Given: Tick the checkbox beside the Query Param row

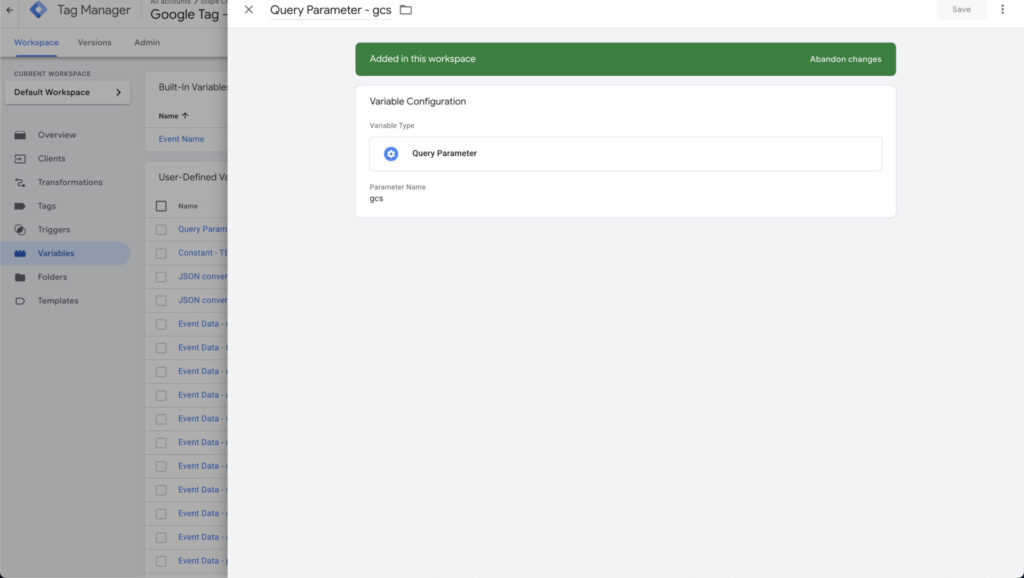Looking at the screenshot, I should coord(161,229).
